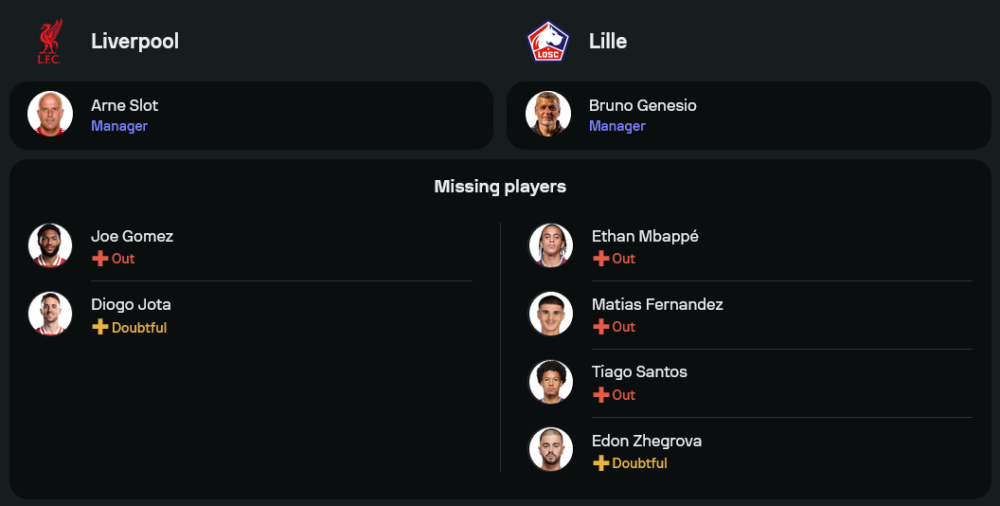Screen dimensions: 1000x506
Task: Click the Liverpool club crest icon
Action: (49, 42)
